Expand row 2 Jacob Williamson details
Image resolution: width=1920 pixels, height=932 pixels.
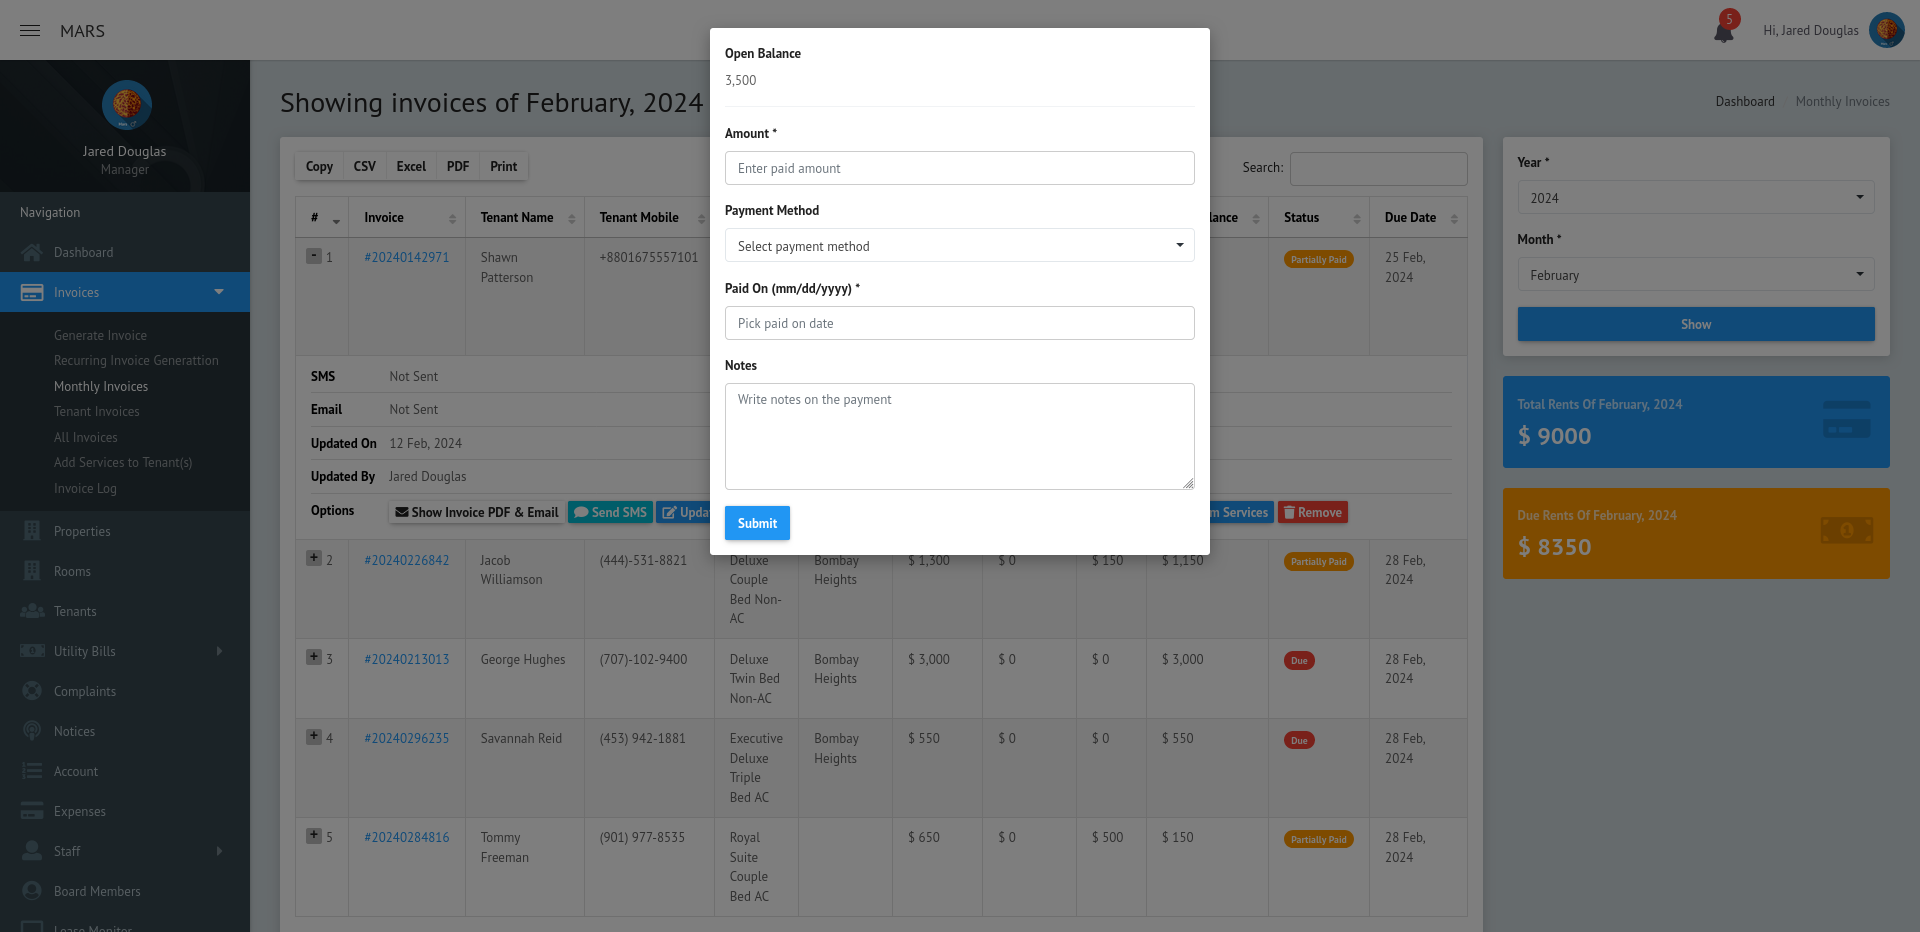(x=314, y=558)
